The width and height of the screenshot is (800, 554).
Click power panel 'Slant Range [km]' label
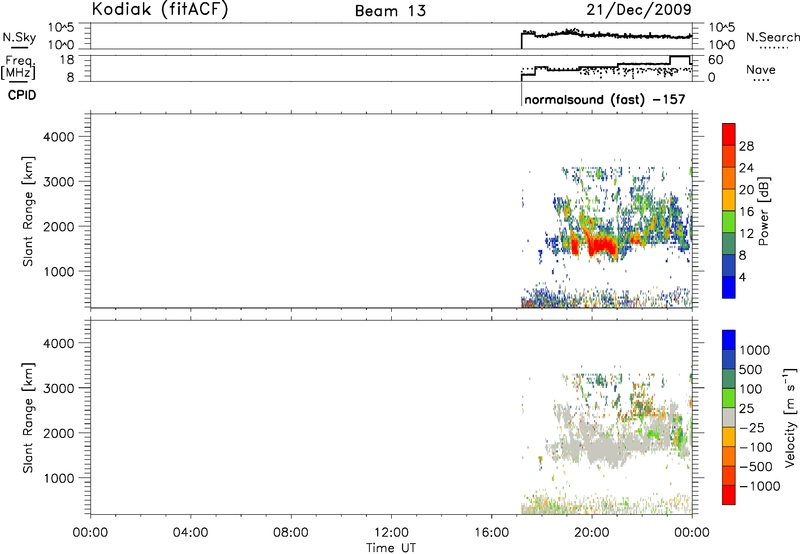point(28,211)
